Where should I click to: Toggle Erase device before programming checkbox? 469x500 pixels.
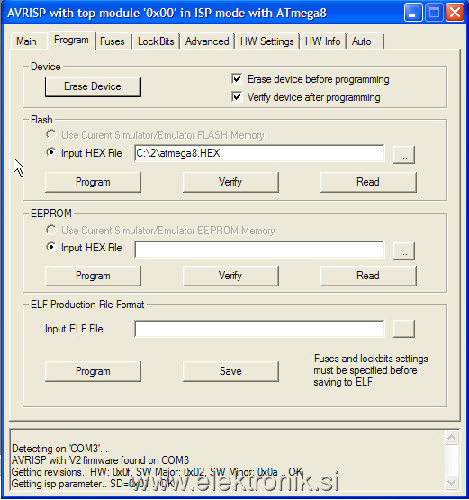tap(236, 79)
